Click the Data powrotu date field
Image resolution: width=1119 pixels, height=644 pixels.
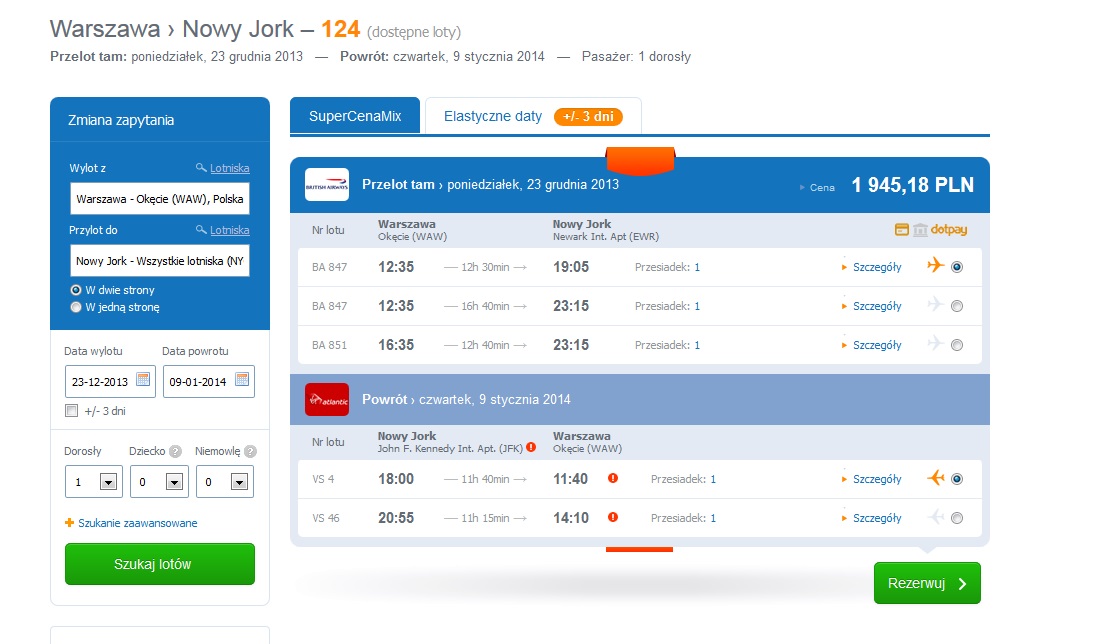pos(208,381)
